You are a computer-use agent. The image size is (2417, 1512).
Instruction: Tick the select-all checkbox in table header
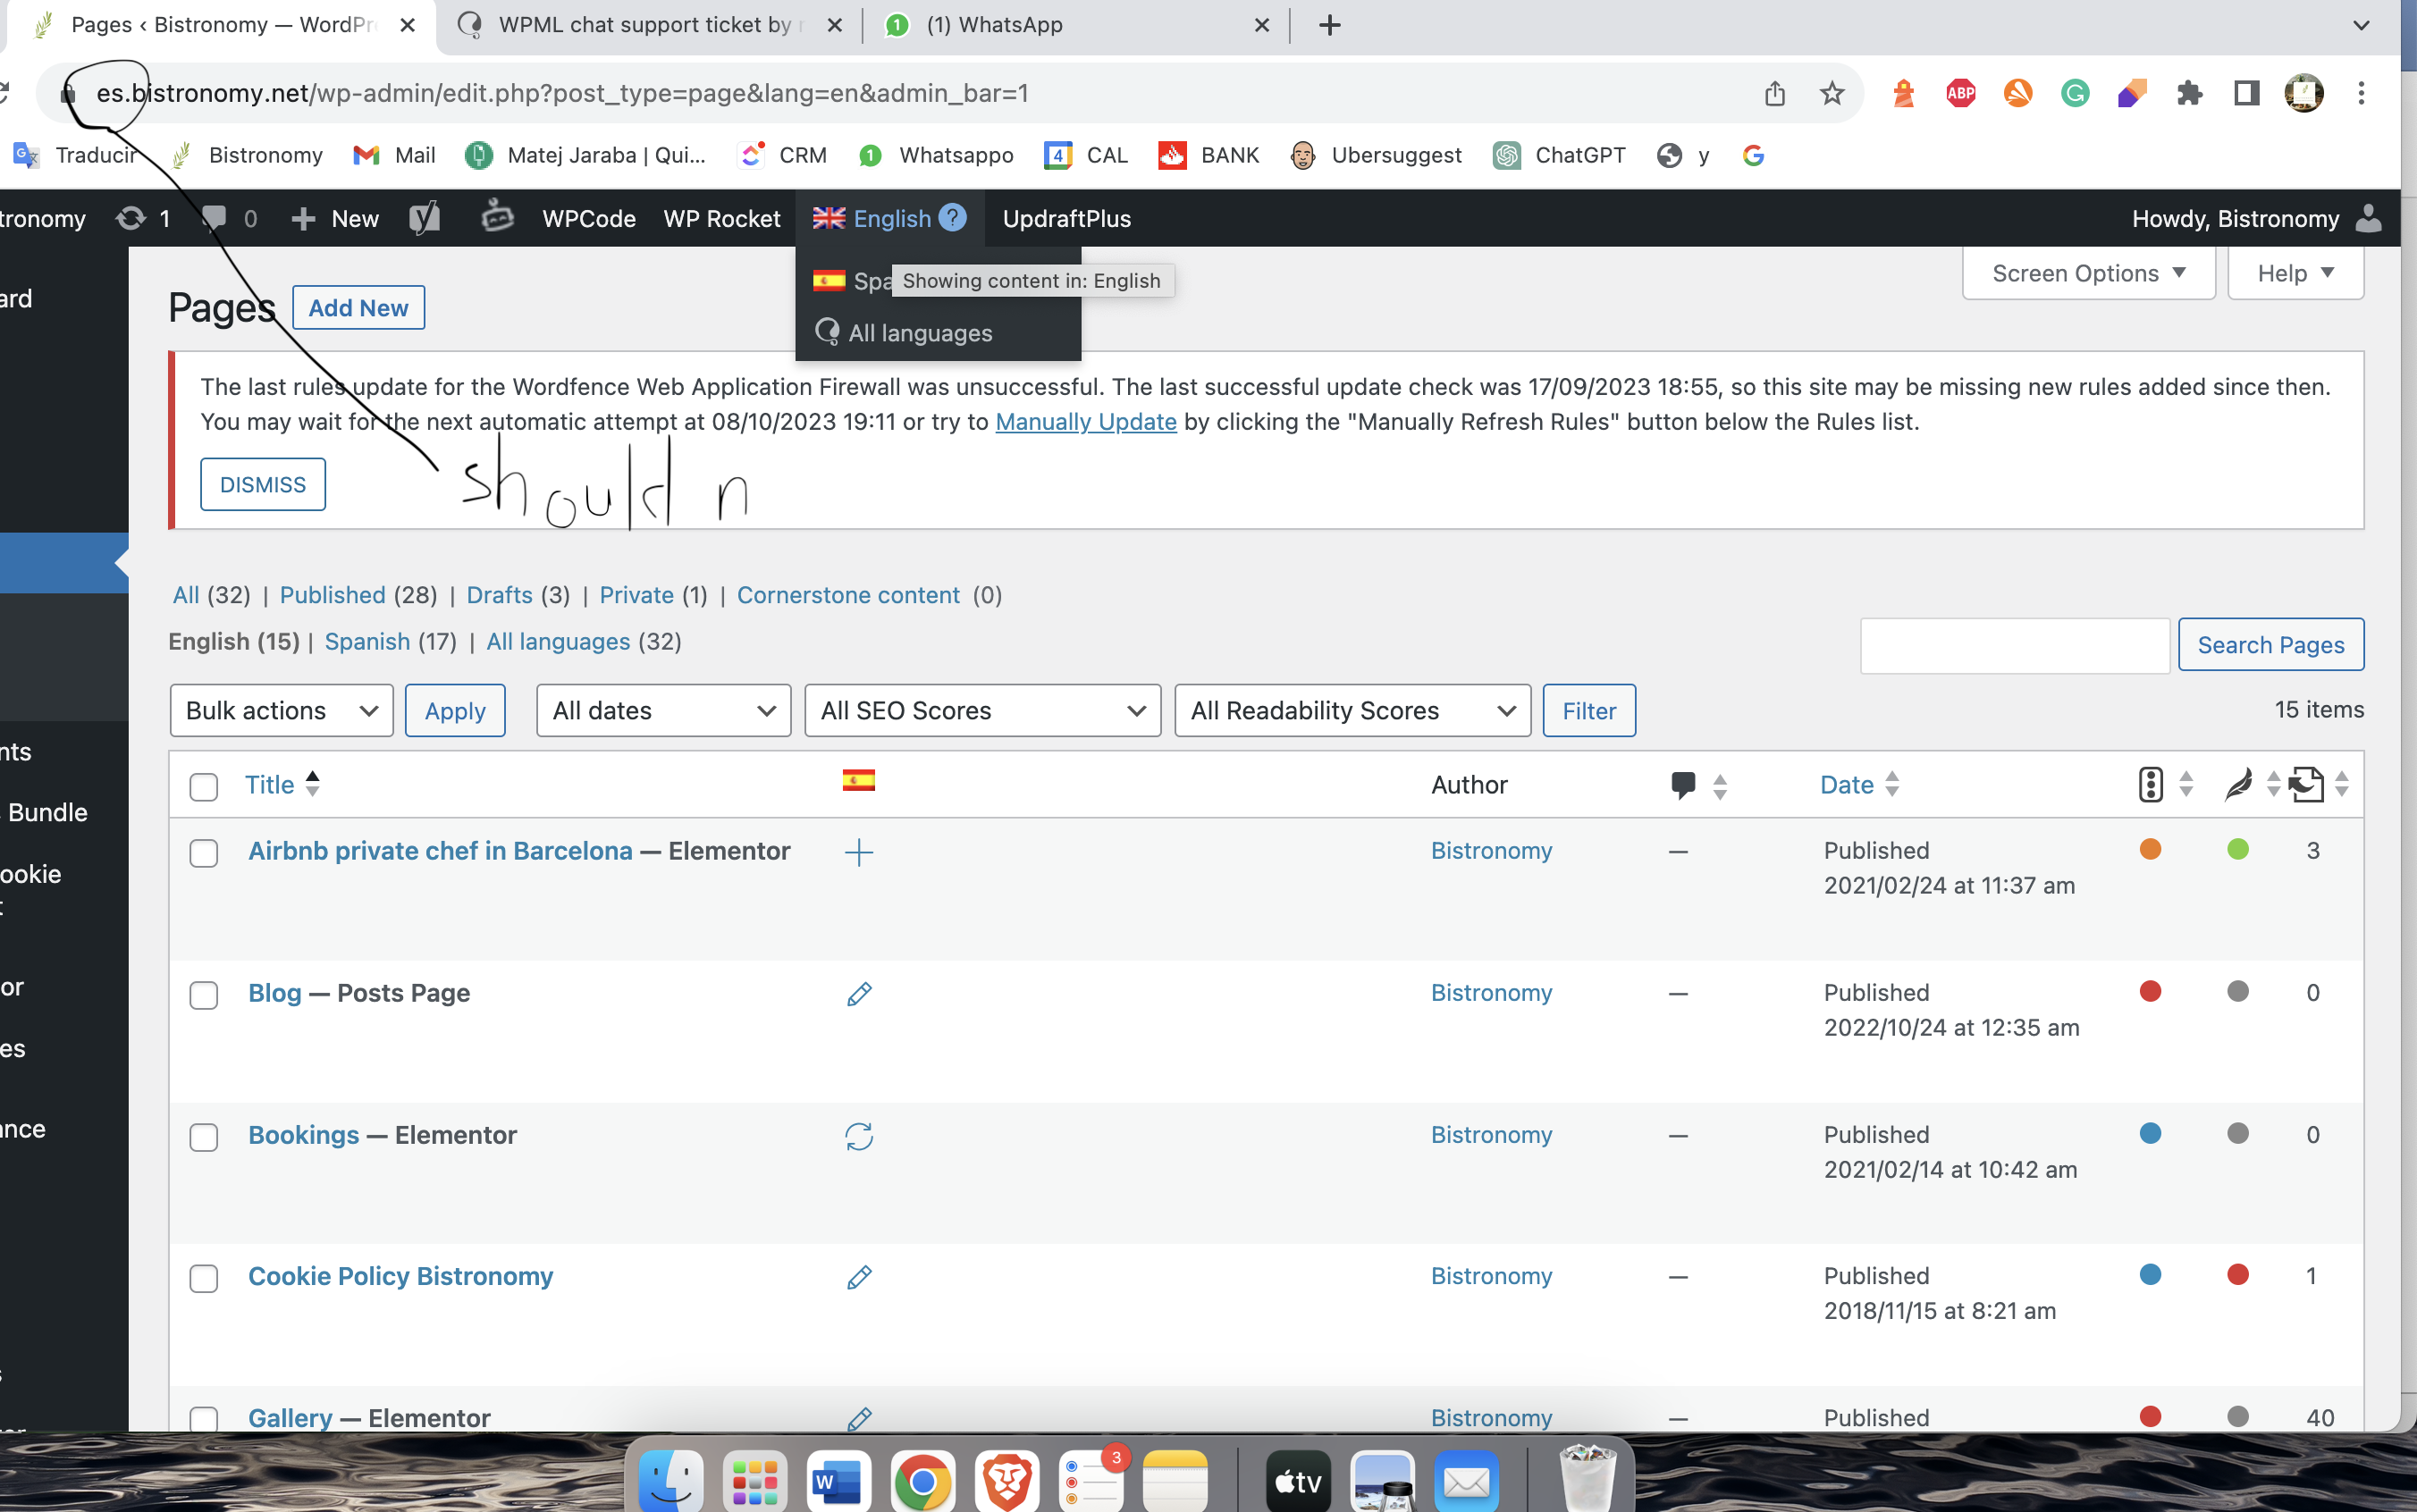coord(204,787)
